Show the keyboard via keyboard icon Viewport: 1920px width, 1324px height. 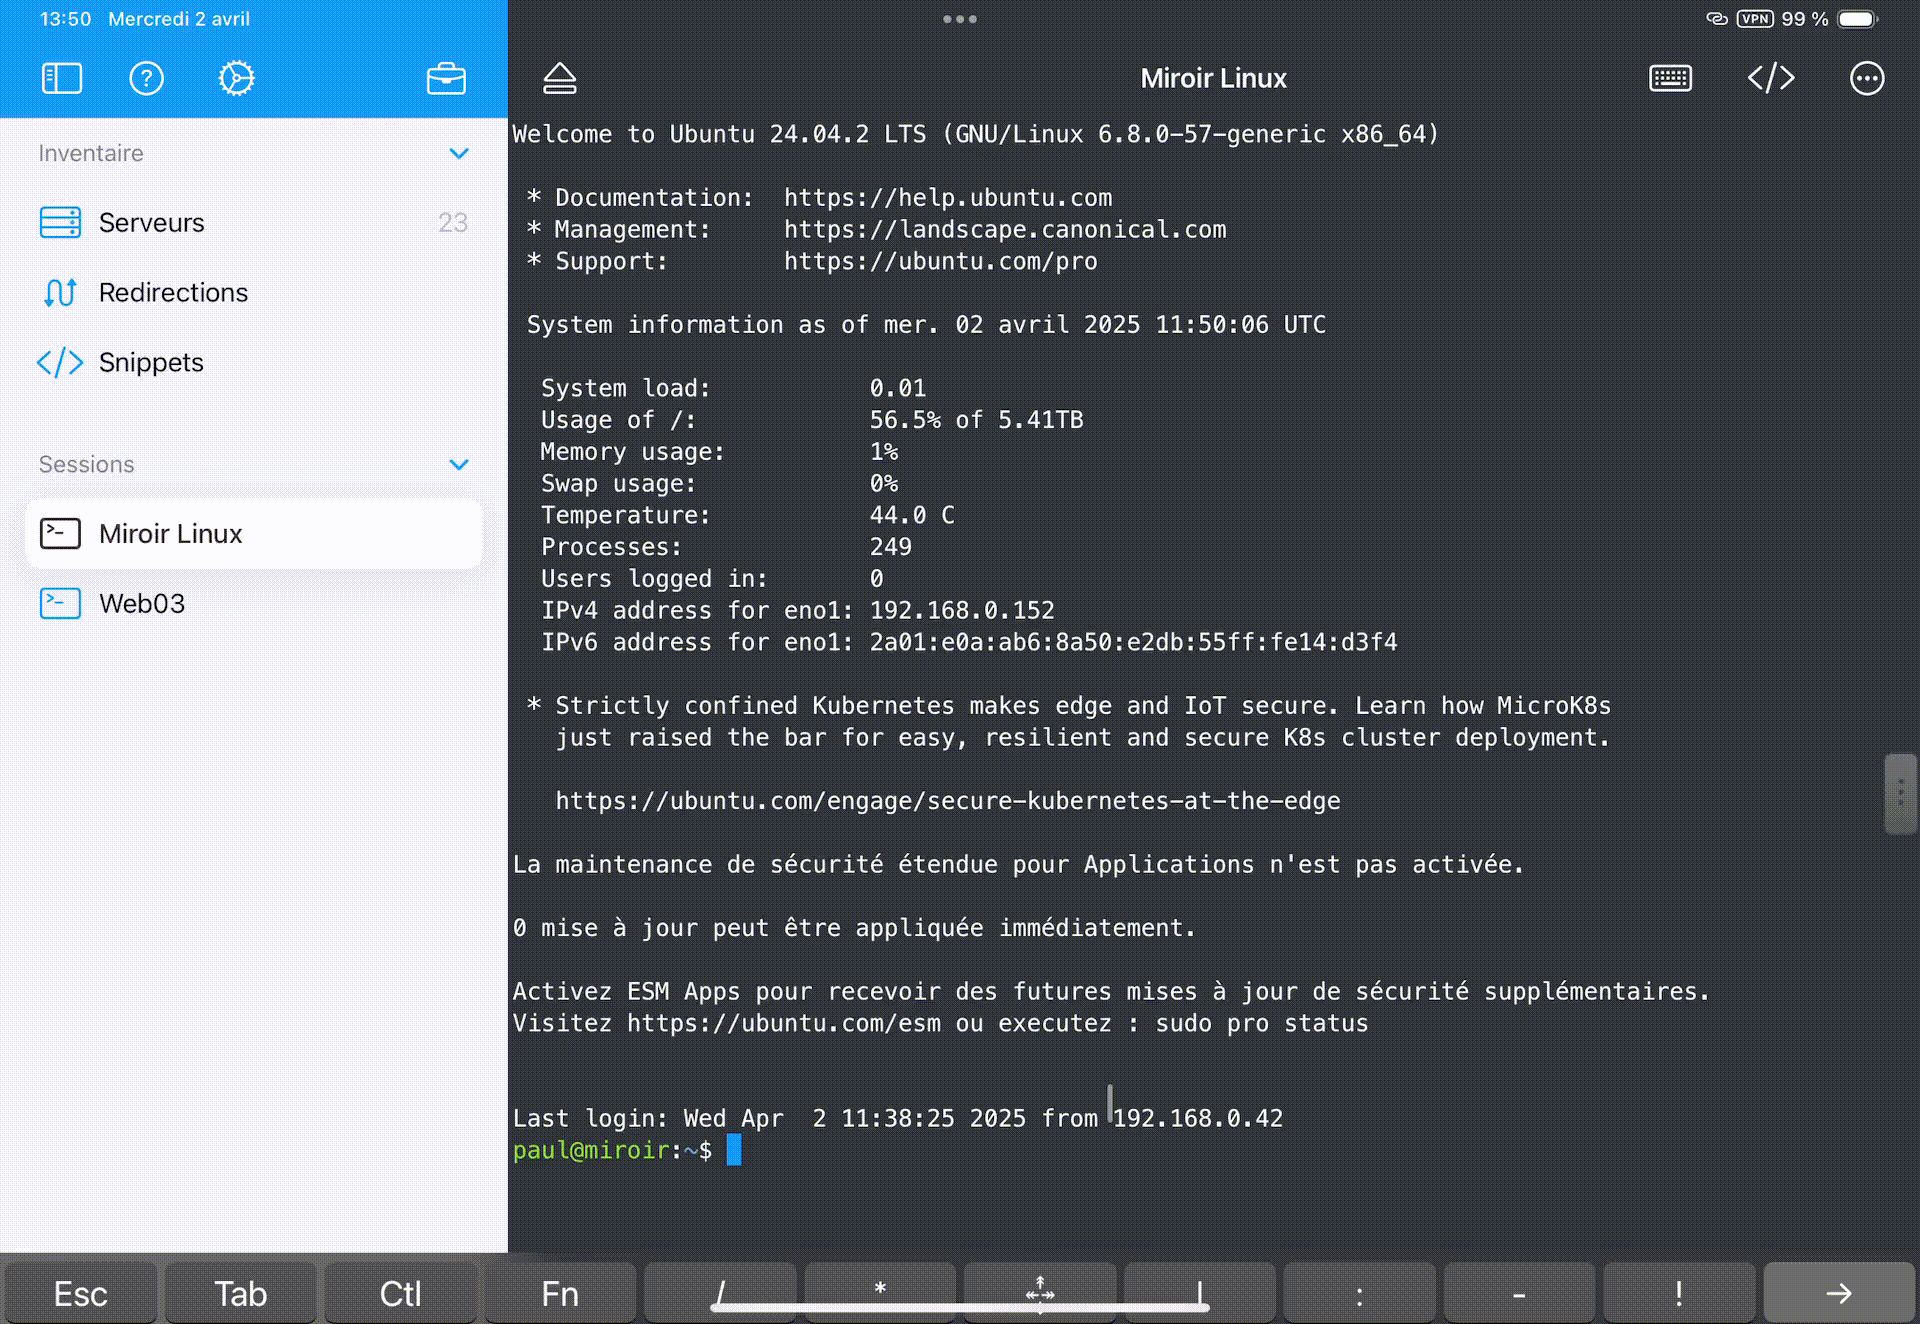click(1670, 78)
